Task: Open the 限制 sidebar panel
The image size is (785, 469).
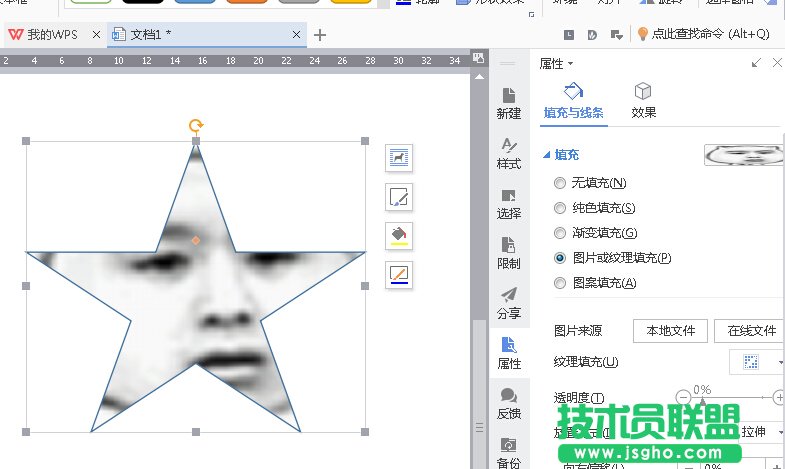Action: pos(509,253)
